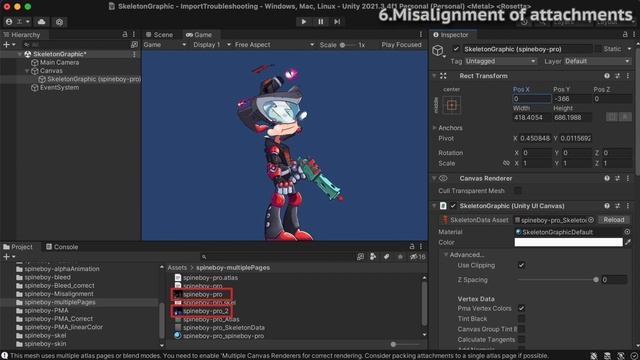
Task: Collapse the SkeletonGraphic scene root
Action: point(20,54)
